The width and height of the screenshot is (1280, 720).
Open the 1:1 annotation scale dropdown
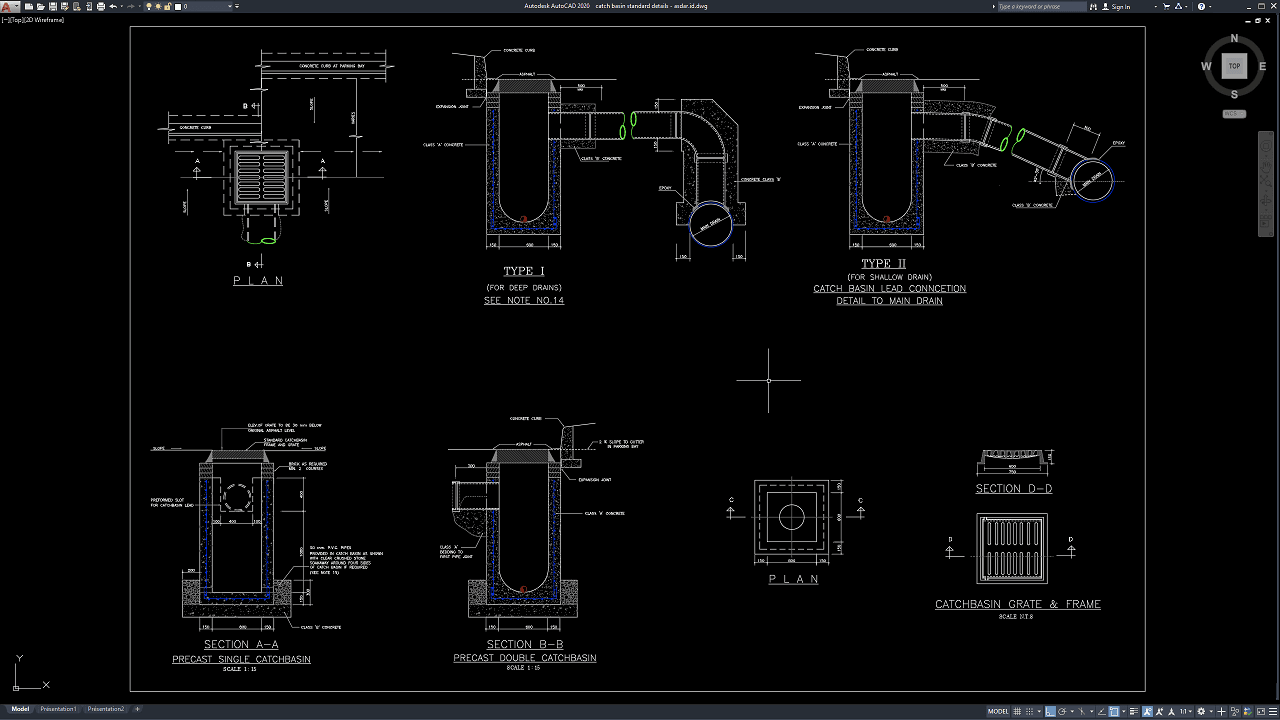coord(1186,711)
